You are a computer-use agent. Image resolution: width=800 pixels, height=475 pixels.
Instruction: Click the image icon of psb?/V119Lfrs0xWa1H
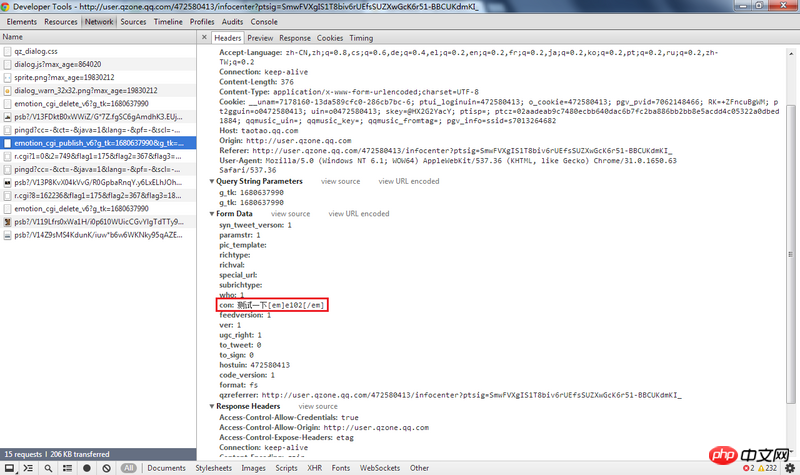[7, 222]
